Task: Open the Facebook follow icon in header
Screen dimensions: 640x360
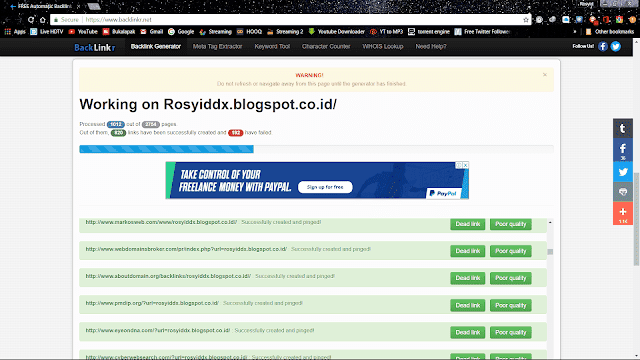Action: pos(603,47)
